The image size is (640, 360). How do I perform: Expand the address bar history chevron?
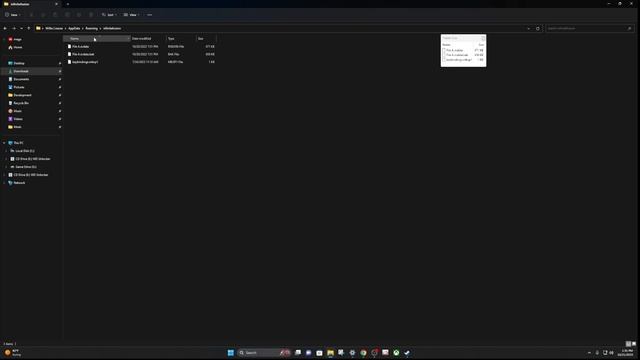point(529,29)
